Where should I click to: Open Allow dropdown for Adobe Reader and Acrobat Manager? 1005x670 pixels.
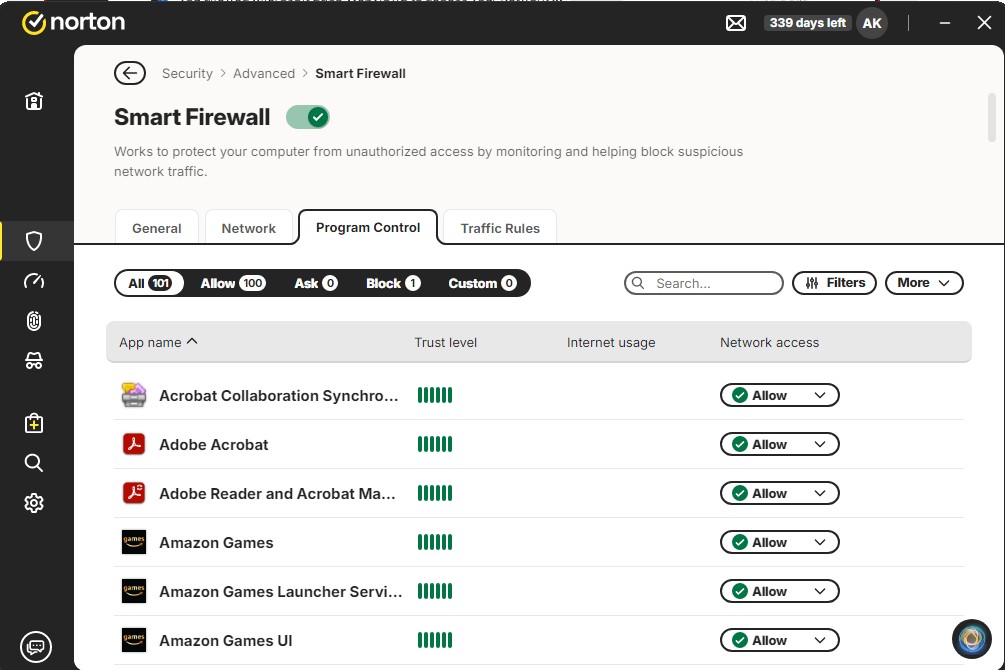pos(779,493)
